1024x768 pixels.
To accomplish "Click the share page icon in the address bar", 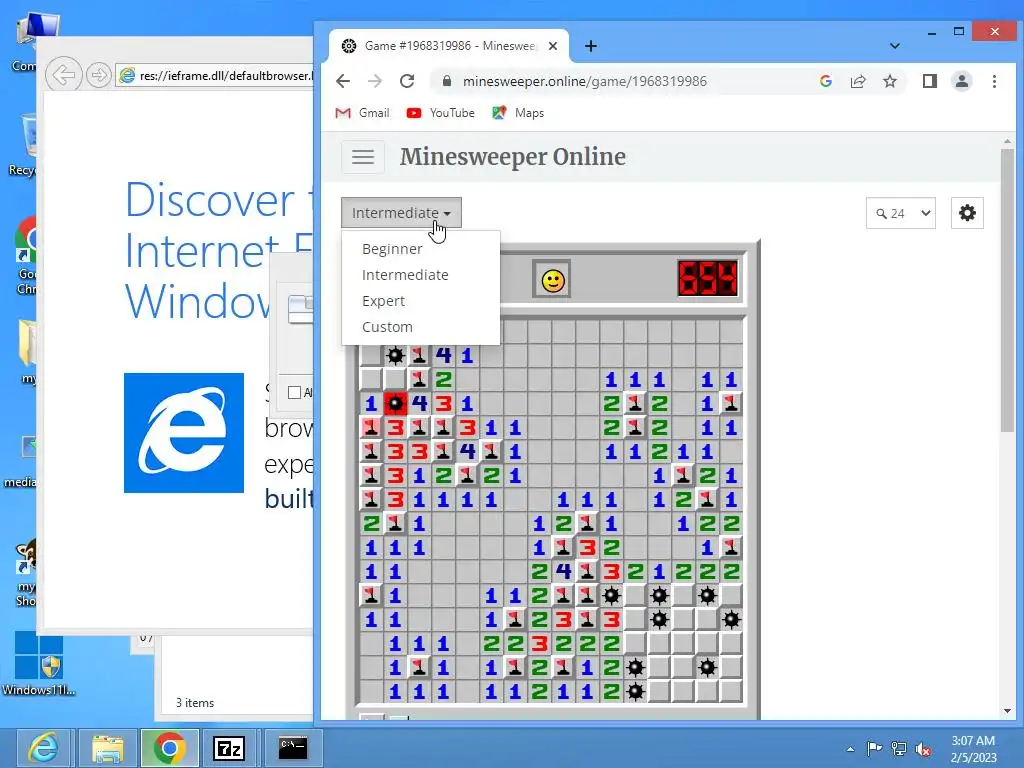I will click(857, 81).
